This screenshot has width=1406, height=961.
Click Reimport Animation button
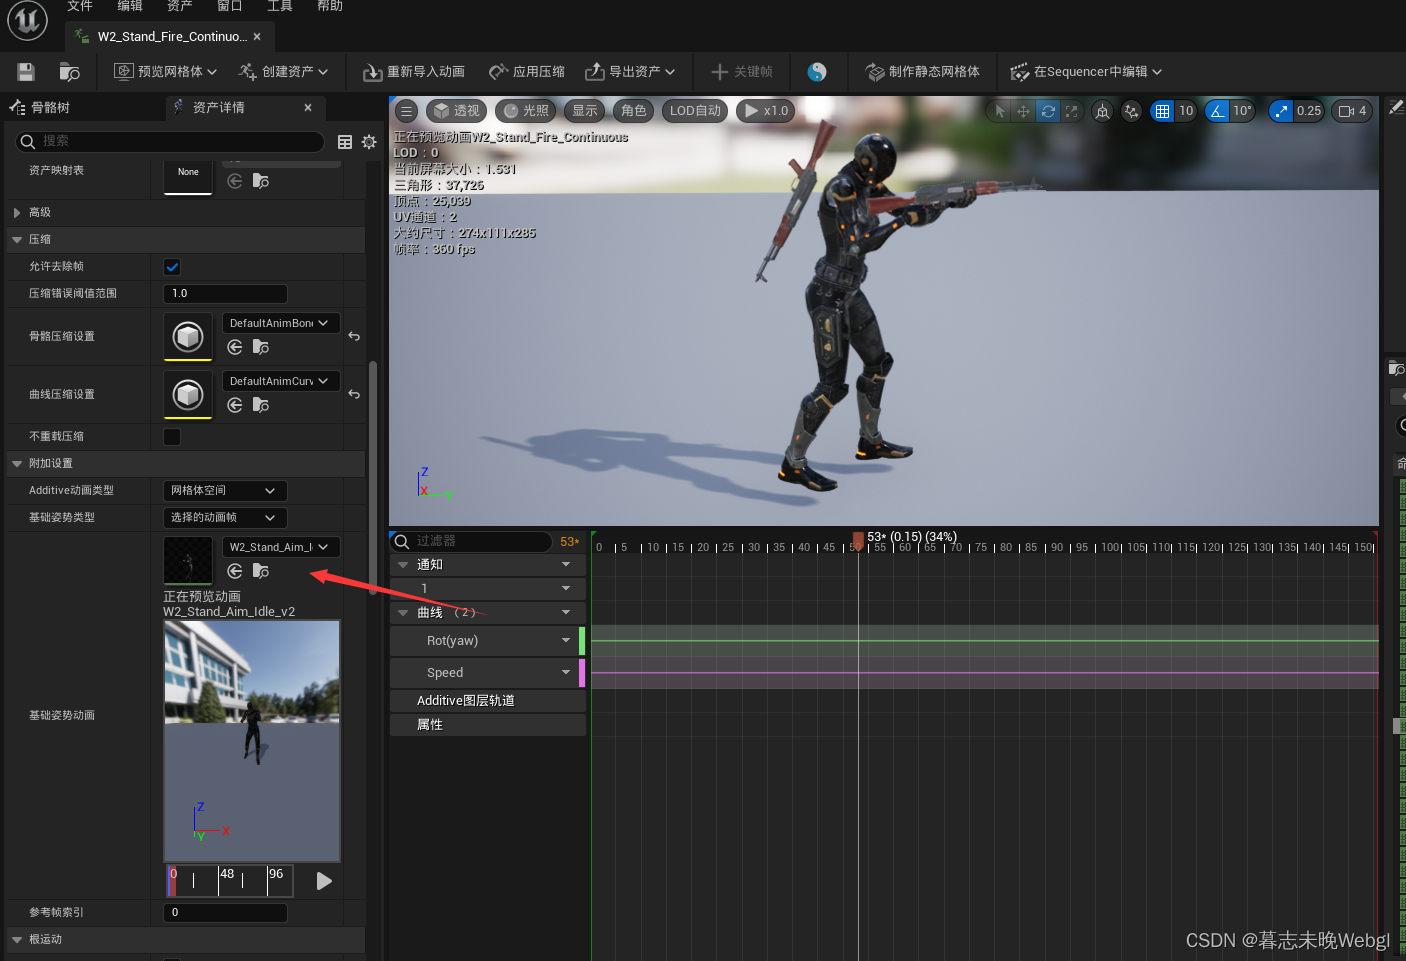point(413,72)
